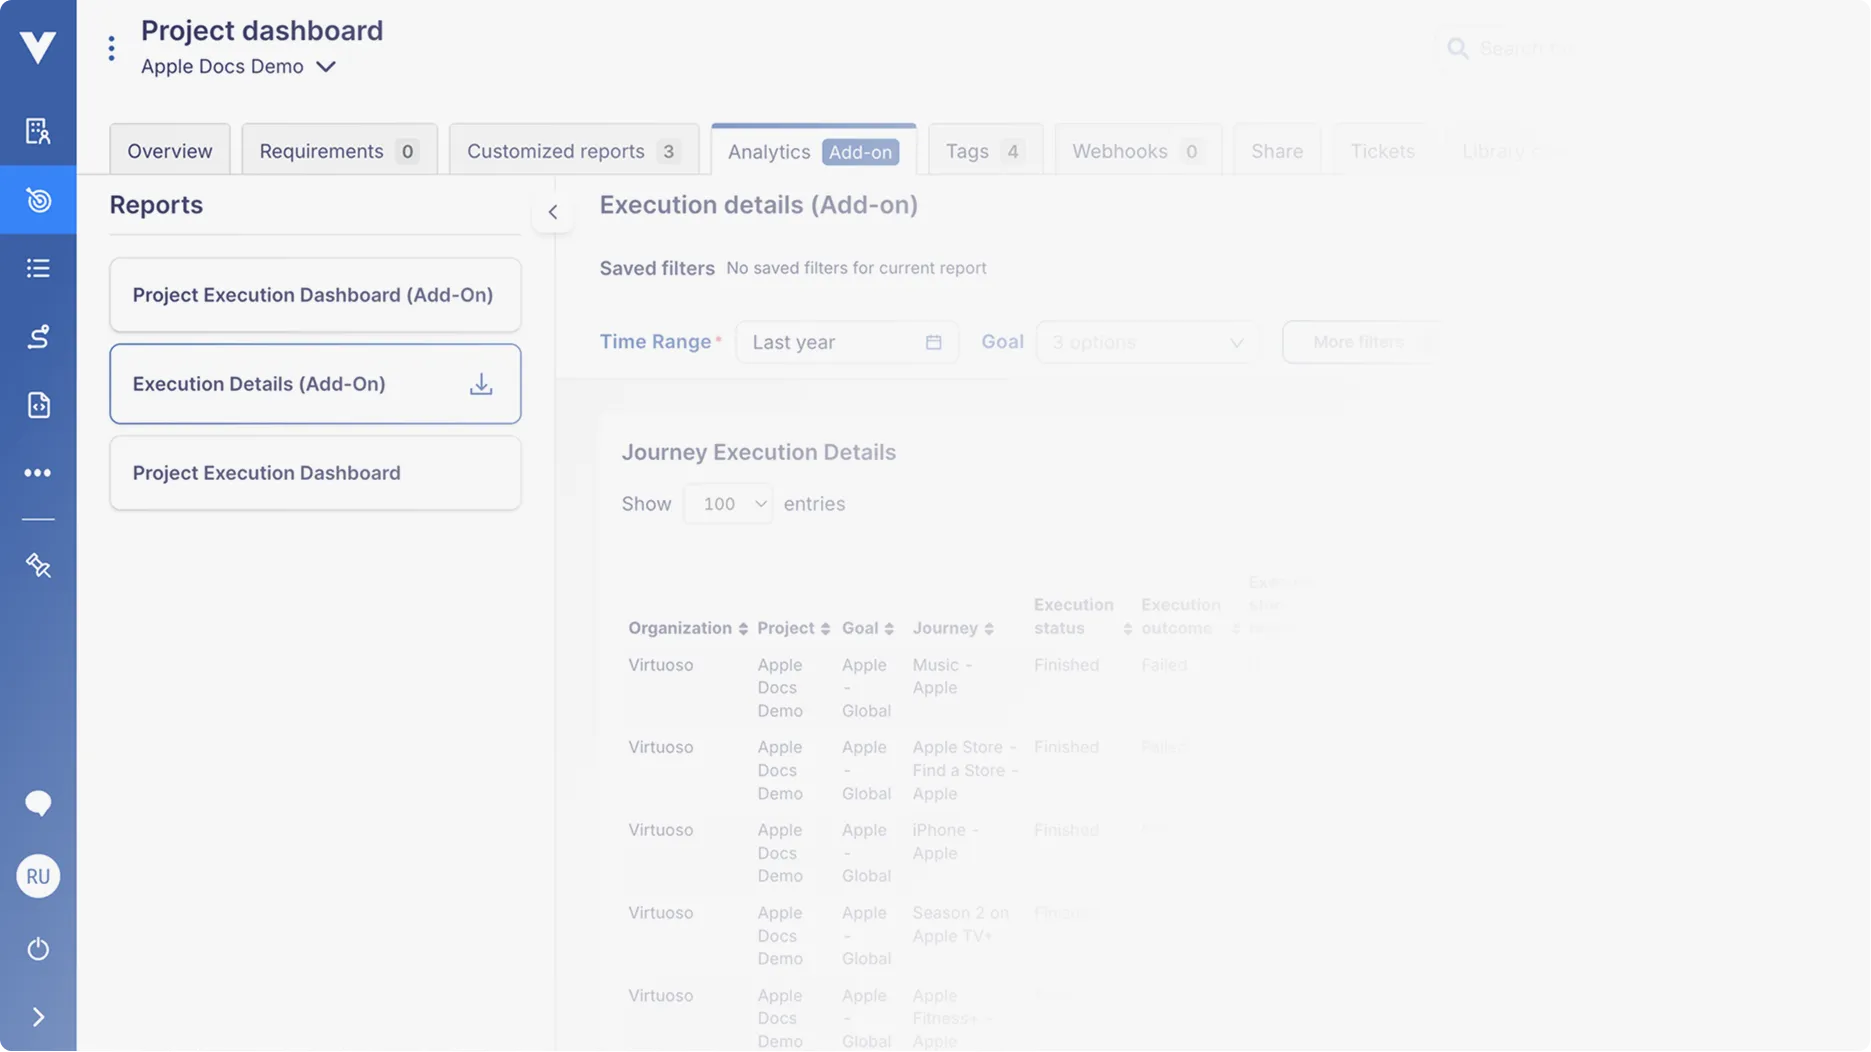Click the power logout icon
Viewport: 1871px width, 1052px height.
pyautogui.click(x=38, y=949)
